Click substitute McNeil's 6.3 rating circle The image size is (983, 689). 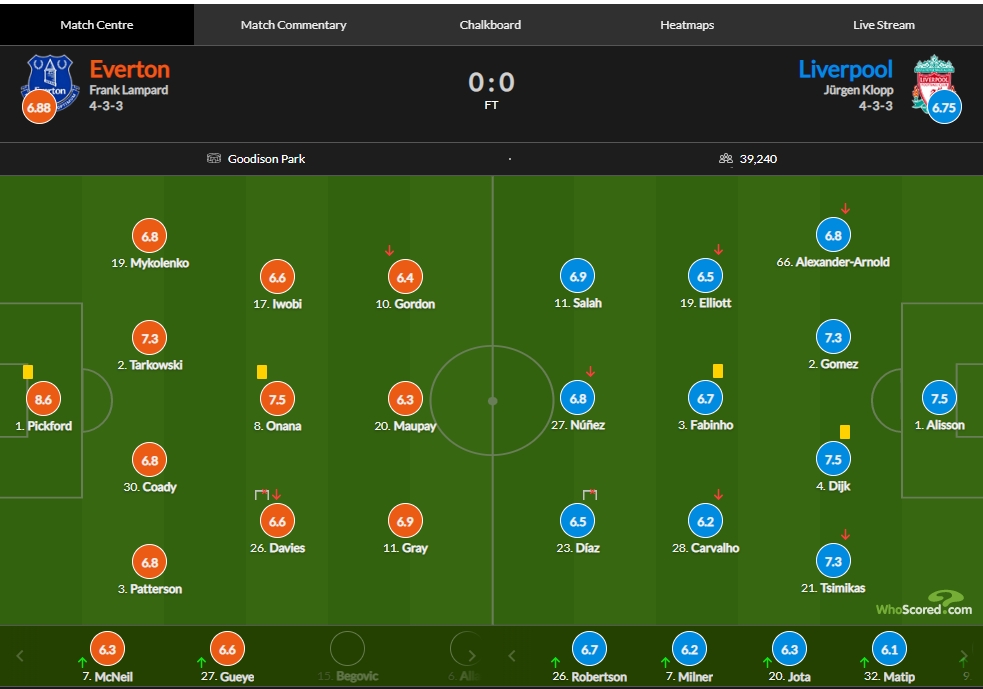(x=107, y=649)
